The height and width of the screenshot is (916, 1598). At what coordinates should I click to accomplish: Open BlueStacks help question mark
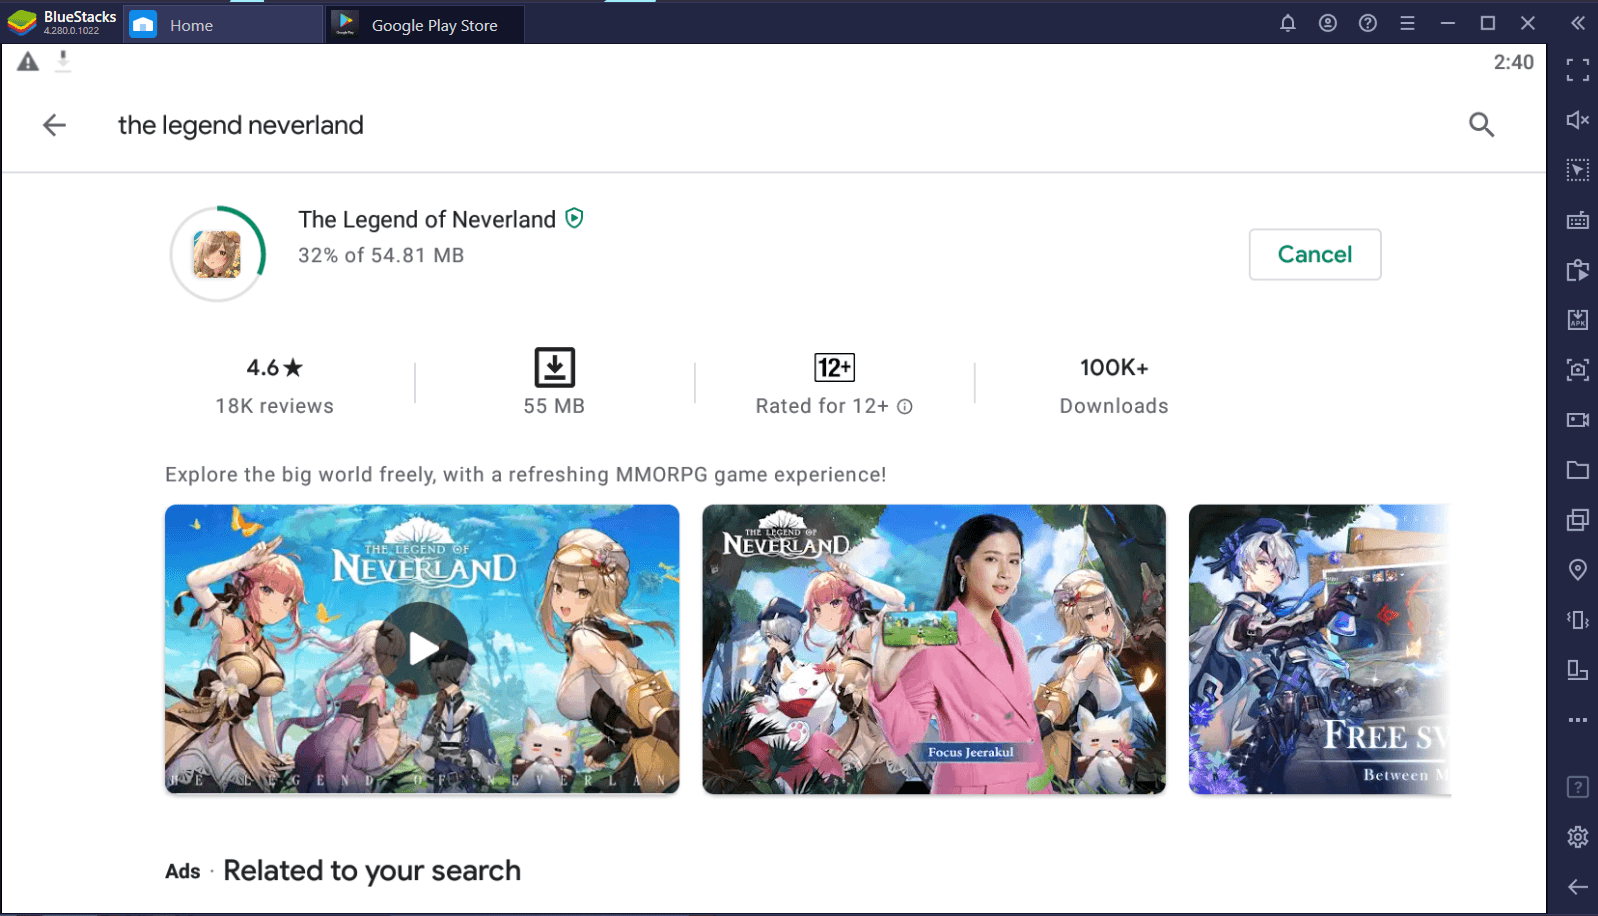pyautogui.click(x=1368, y=23)
